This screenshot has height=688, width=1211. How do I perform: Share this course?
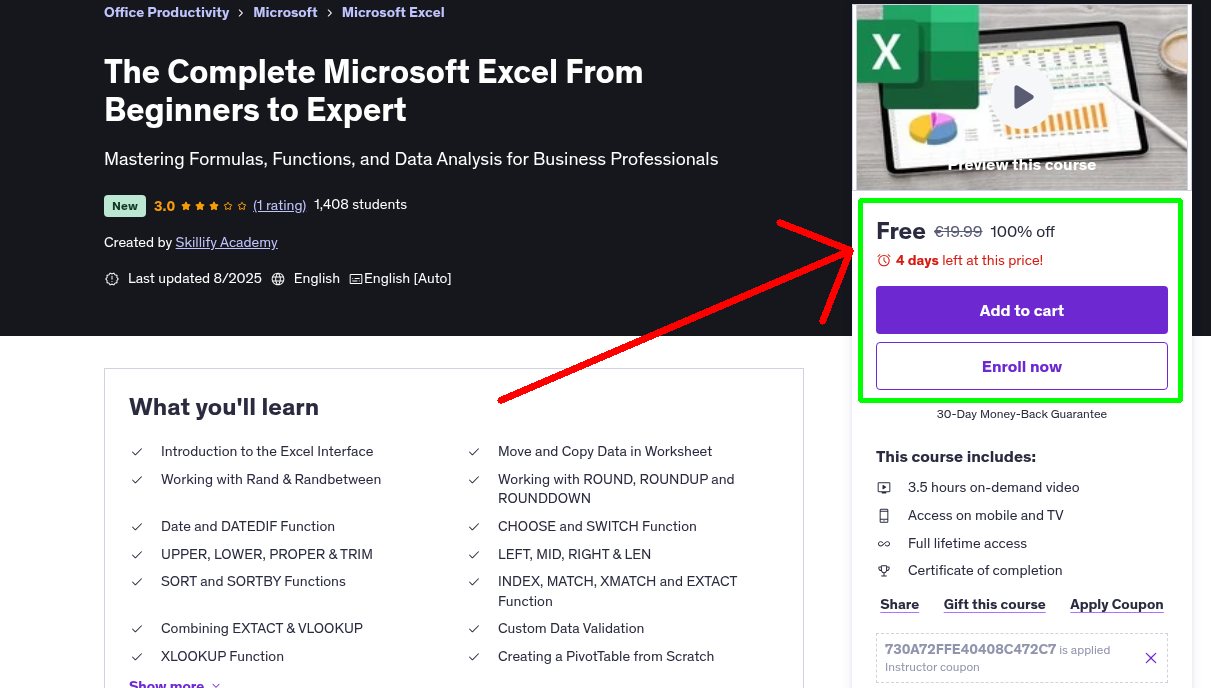point(899,605)
